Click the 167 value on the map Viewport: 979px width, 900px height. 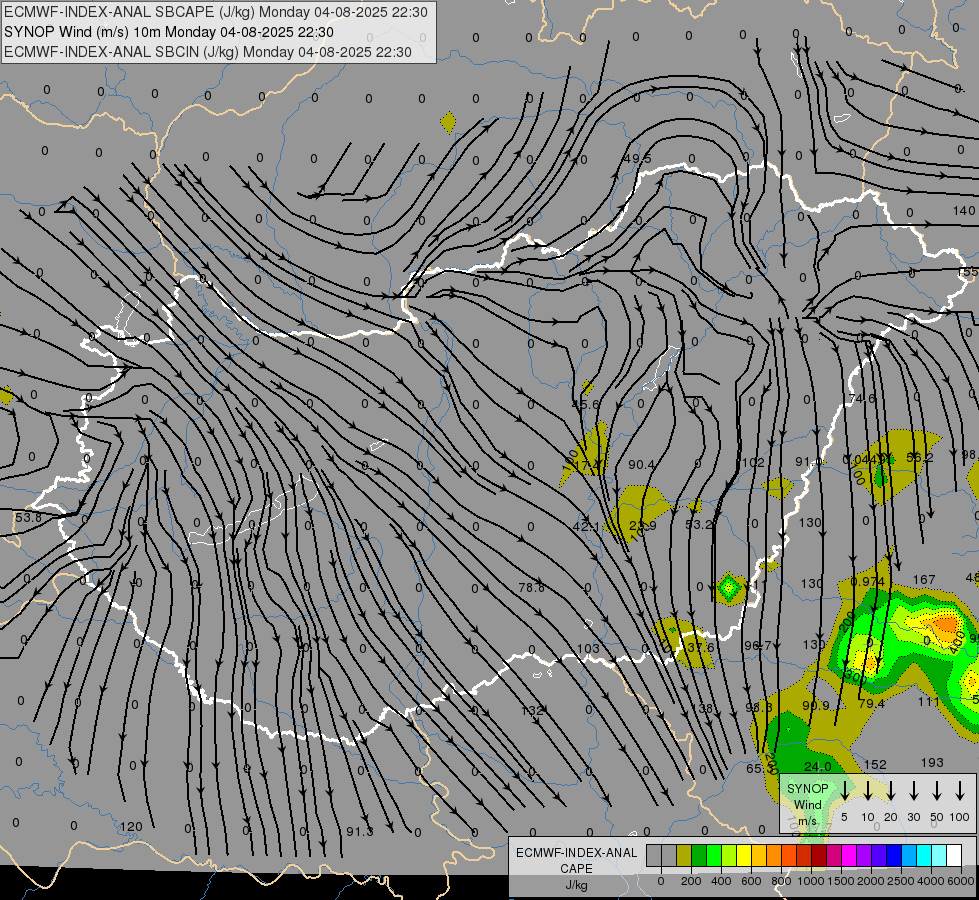tap(924, 580)
